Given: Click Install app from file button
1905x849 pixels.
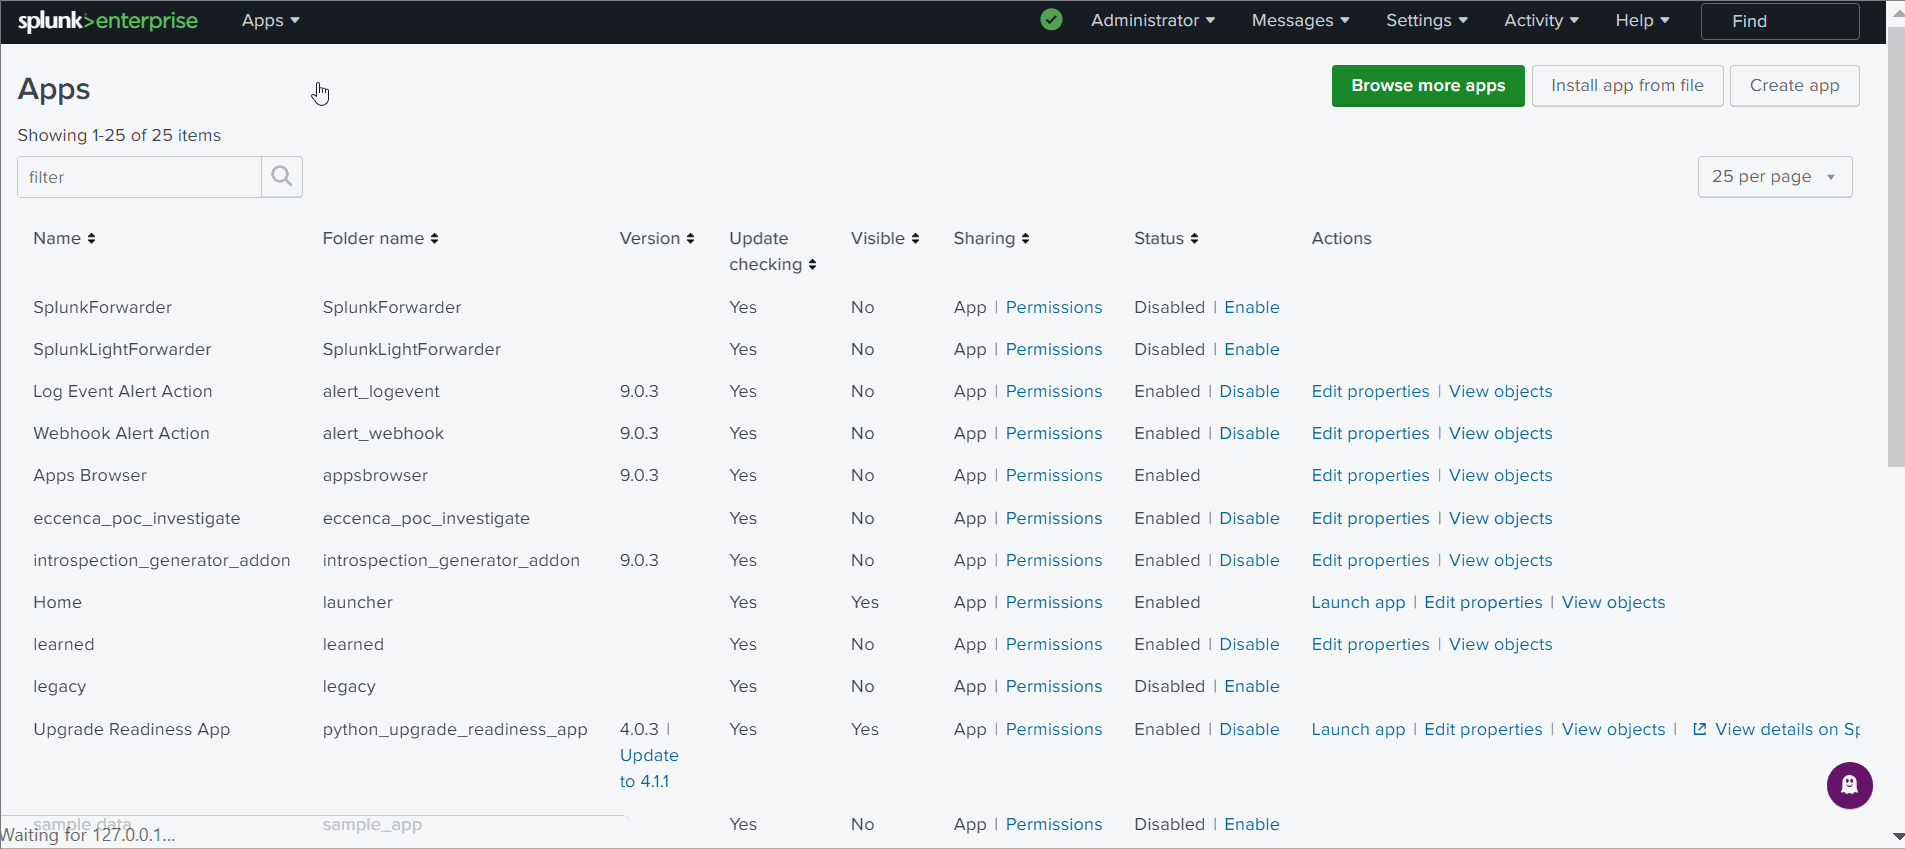Looking at the screenshot, I should pos(1627,86).
